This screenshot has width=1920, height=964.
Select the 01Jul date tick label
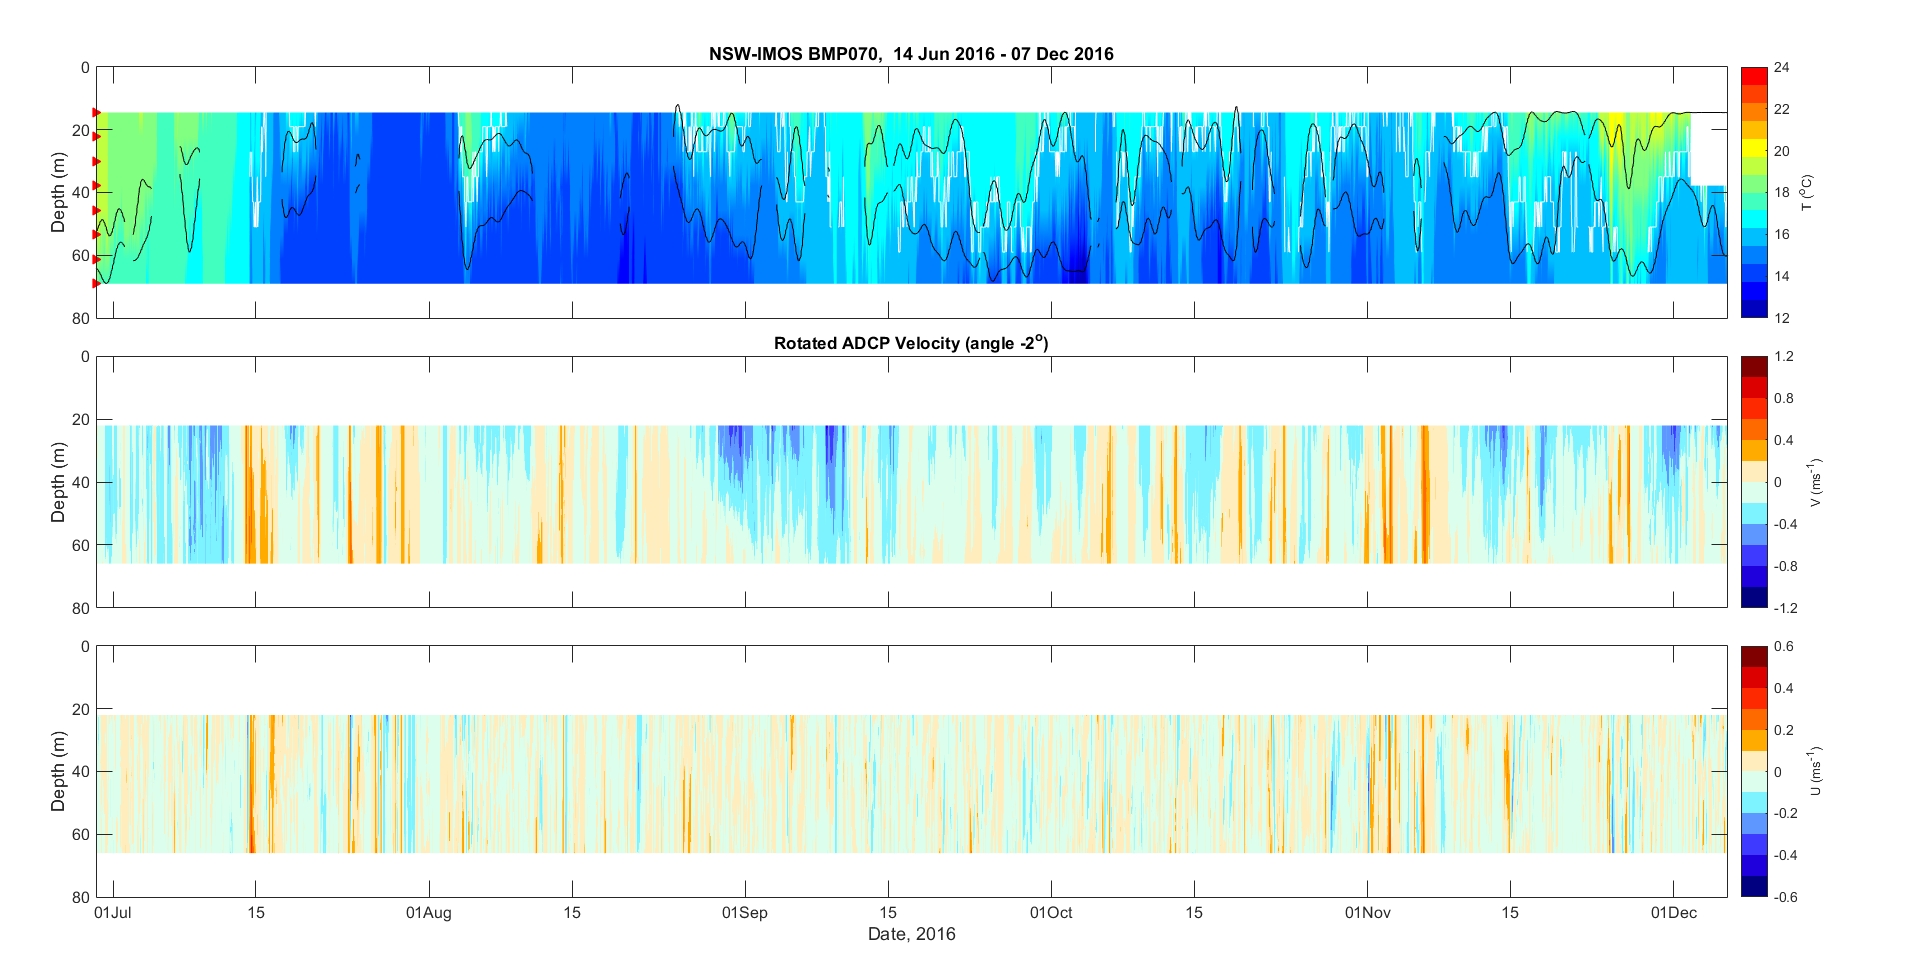(x=112, y=912)
